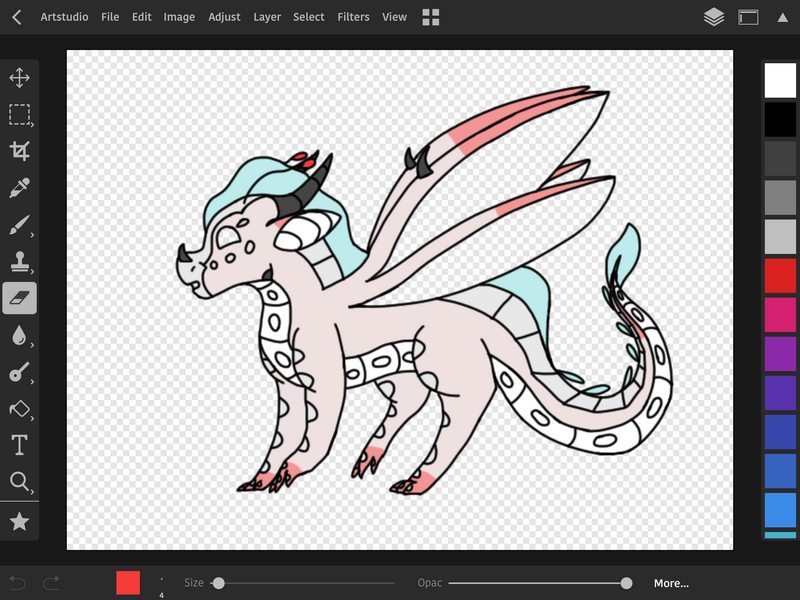This screenshot has height=600, width=800.
Task: Go back using the back arrow
Action: [17, 17]
